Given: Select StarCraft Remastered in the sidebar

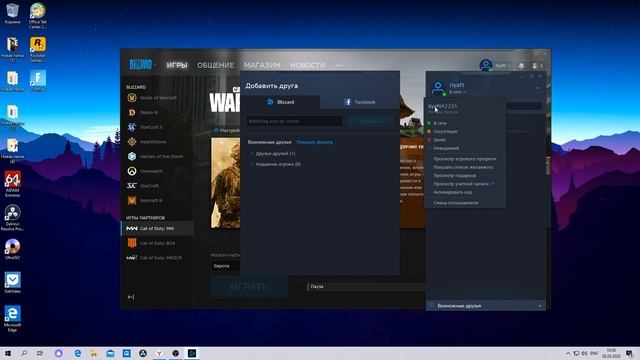Looking at the screenshot, I should click(157, 186).
